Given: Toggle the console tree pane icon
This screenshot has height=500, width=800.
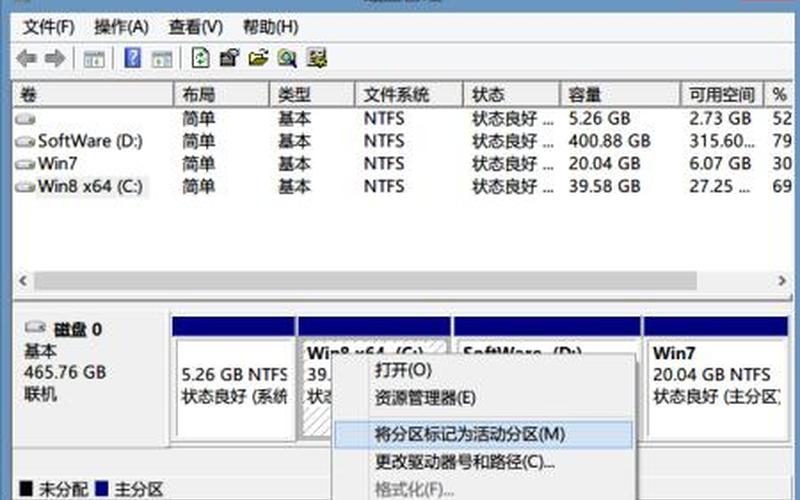Looking at the screenshot, I should tap(94, 59).
